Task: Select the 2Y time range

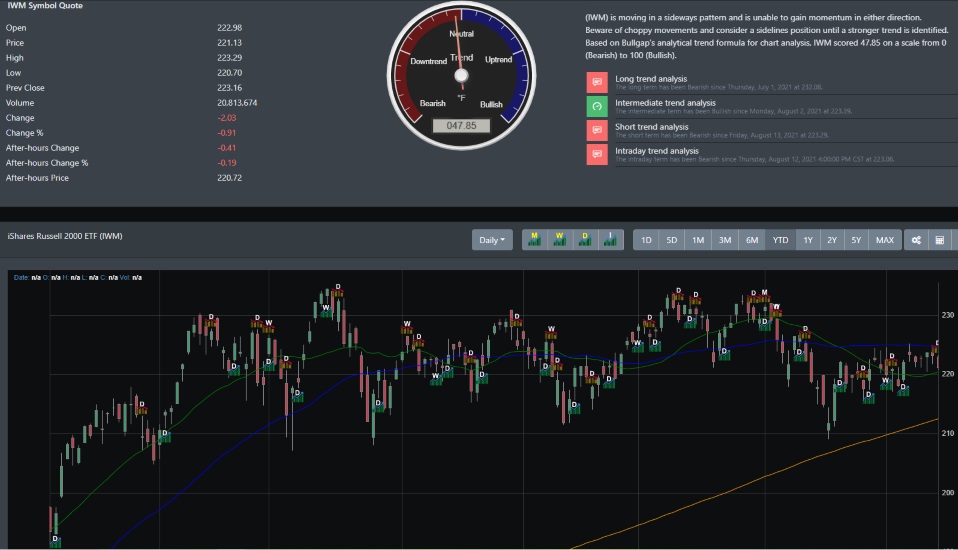Action: (832, 240)
